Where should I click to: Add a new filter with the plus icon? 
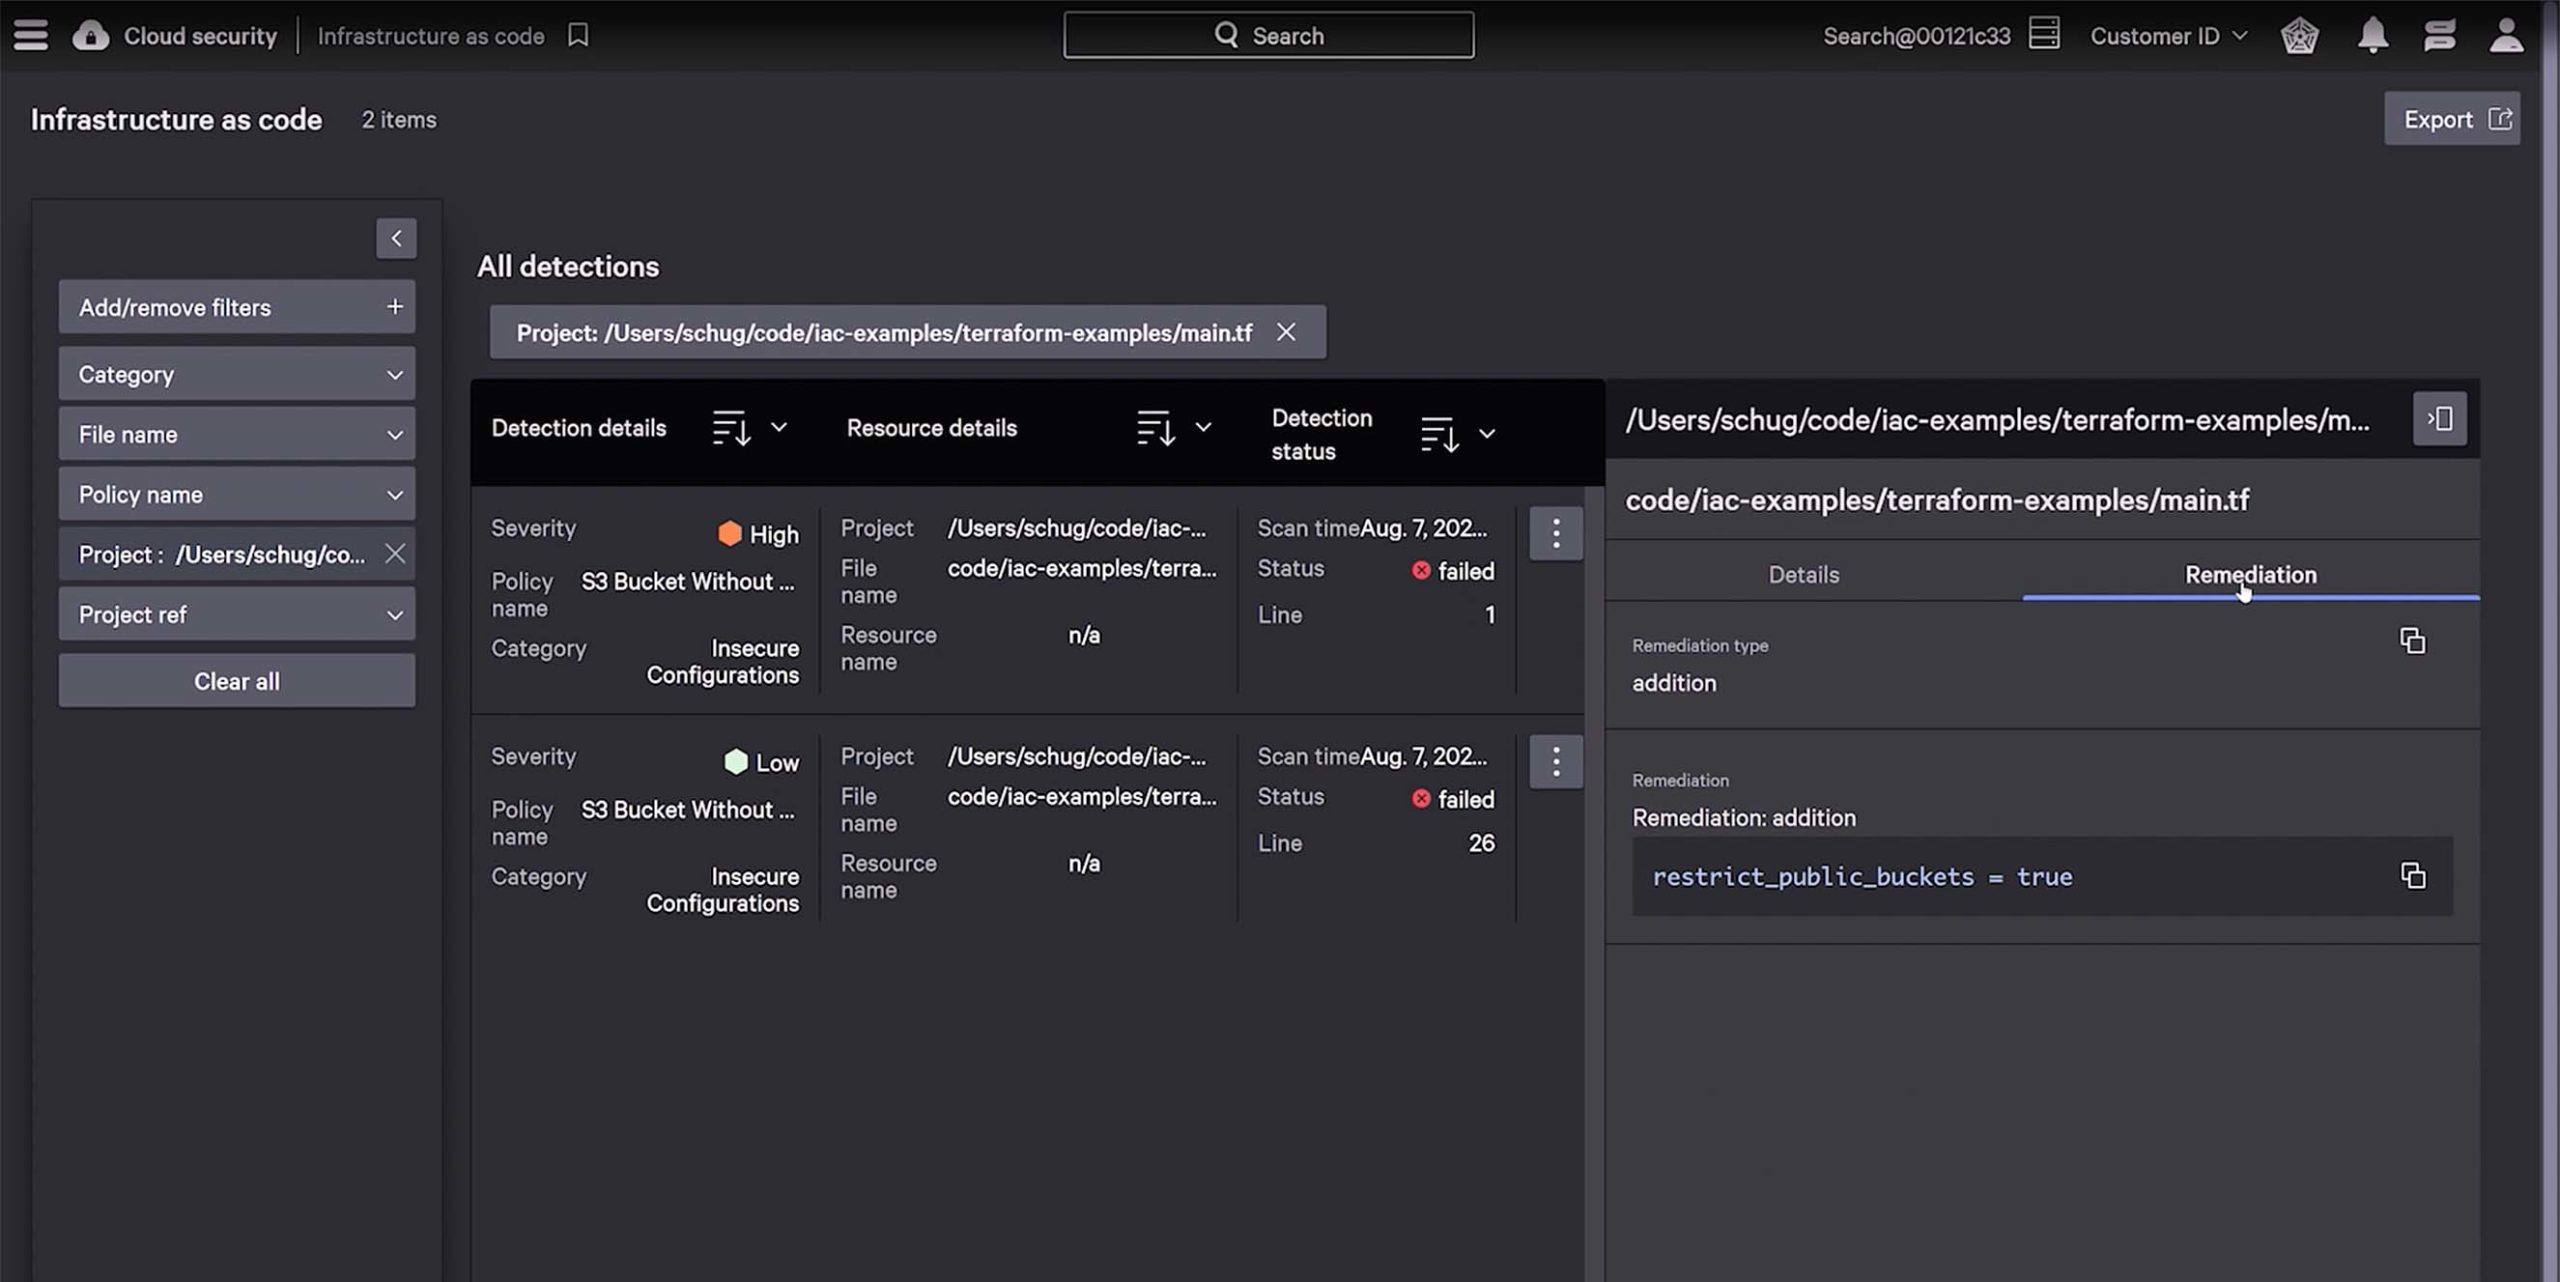tap(396, 306)
